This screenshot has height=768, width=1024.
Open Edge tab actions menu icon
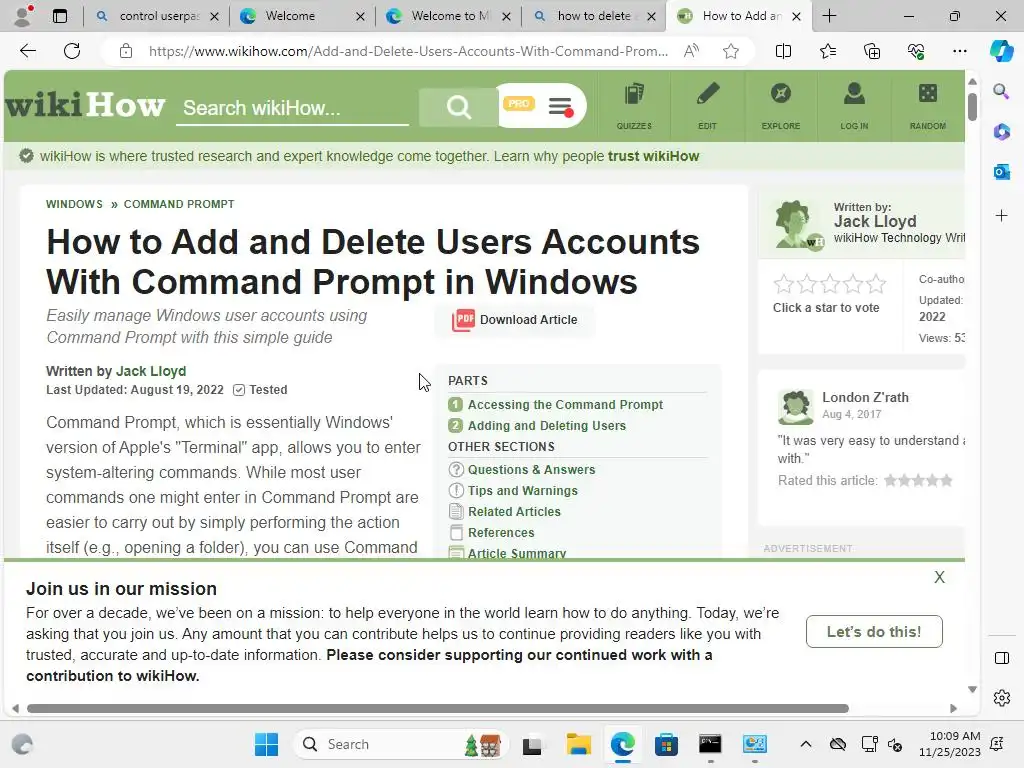click(x=60, y=16)
